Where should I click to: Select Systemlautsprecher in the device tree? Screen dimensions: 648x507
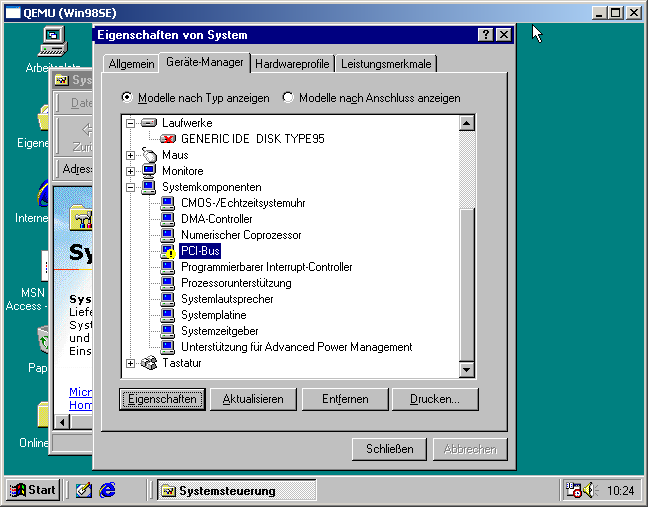(x=227, y=299)
